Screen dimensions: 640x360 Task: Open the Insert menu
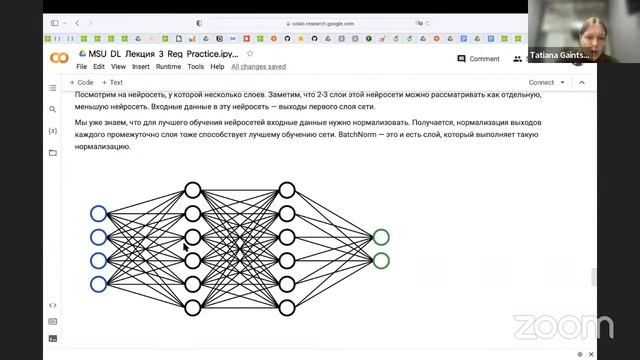pyautogui.click(x=141, y=67)
